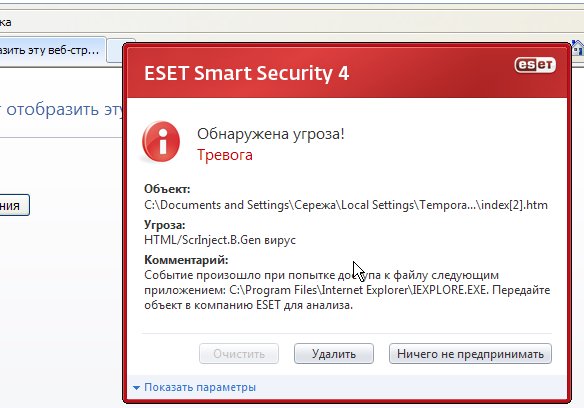Click the browser home icon behind the dialog
The height and width of the screenshot is (408, 584).
tap(578, 48)
